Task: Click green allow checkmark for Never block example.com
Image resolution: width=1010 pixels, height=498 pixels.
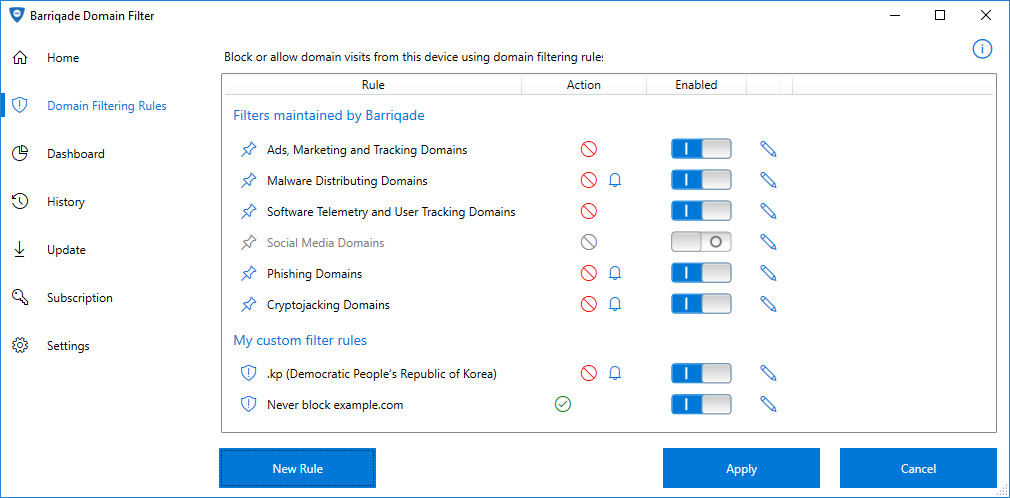Action: pyautogui.click(x=563, y=404)
